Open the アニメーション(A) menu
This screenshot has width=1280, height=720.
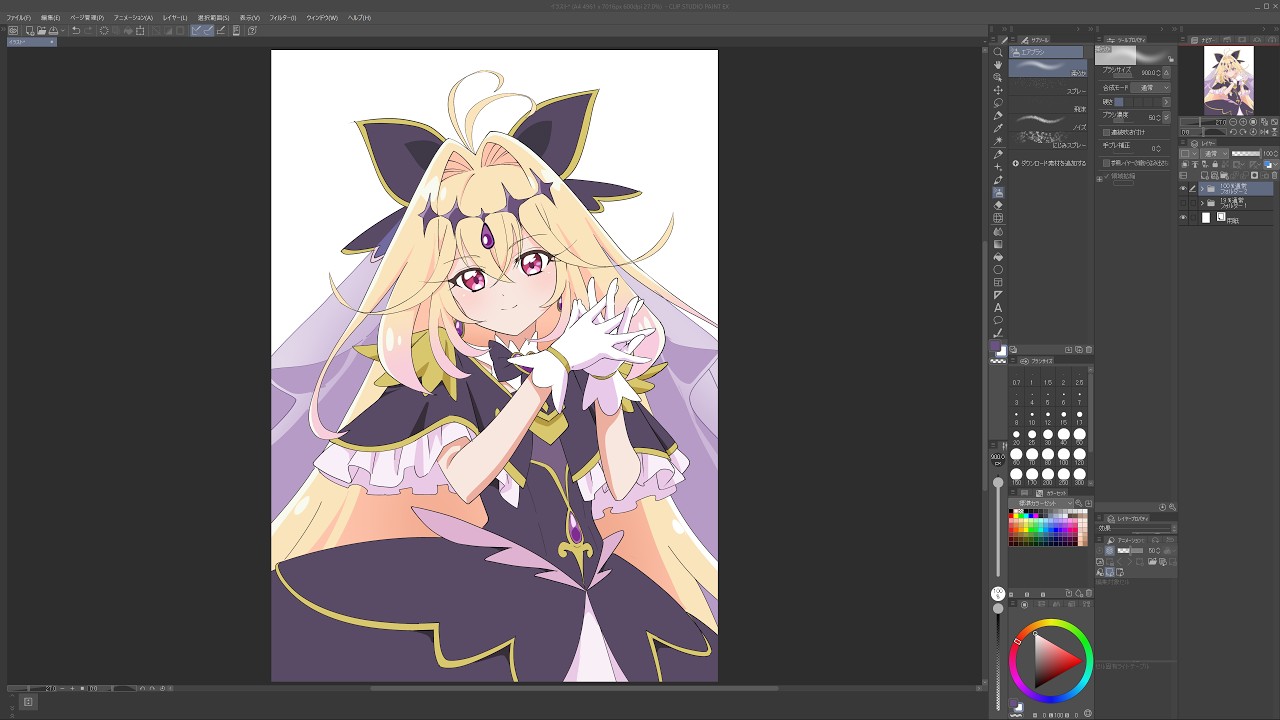[133, 18]
